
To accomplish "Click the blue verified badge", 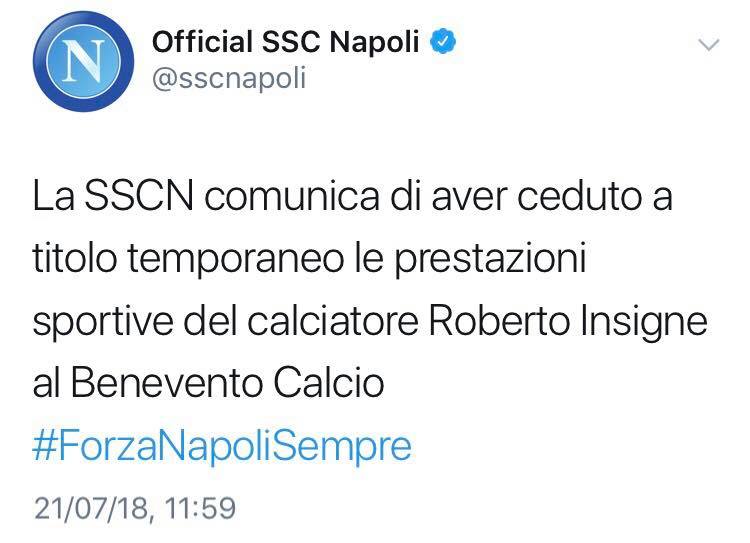I will 445,43.
